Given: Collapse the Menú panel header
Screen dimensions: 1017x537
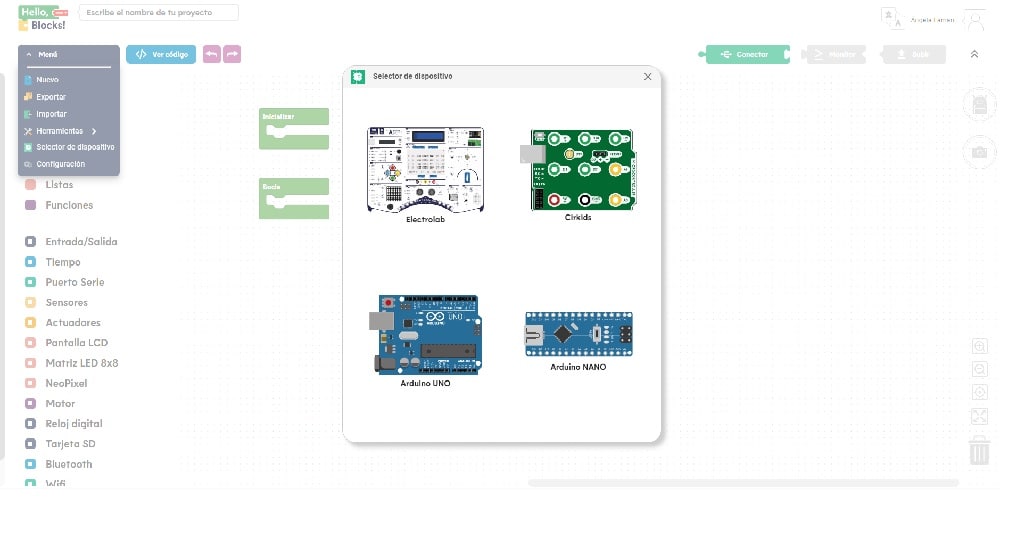Looking at the screenshot, I should [69, 54].
